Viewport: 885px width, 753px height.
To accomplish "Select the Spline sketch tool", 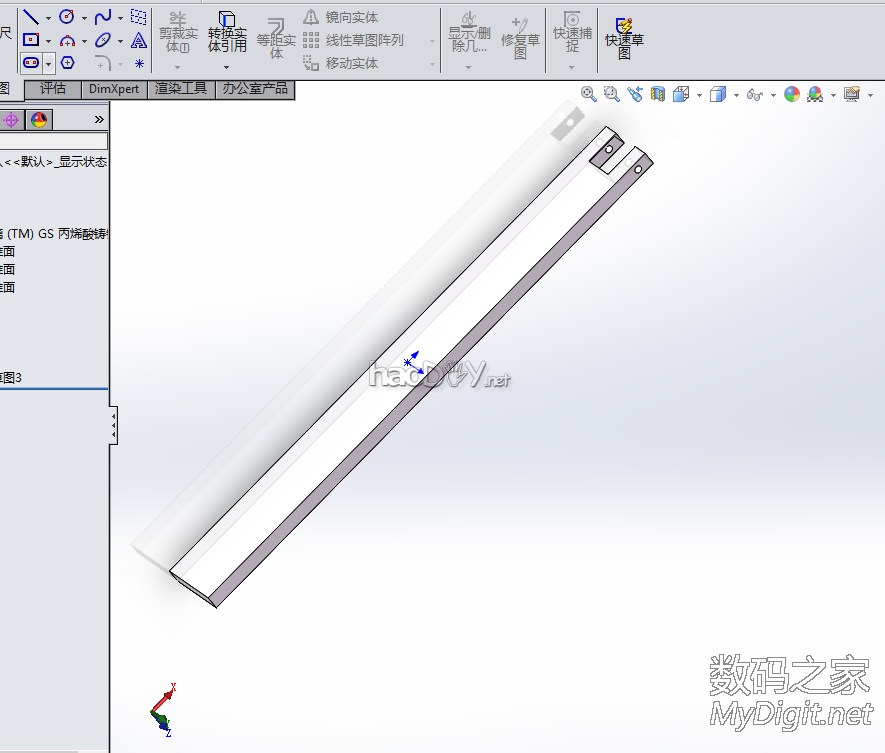I will [x=102, y=17].
